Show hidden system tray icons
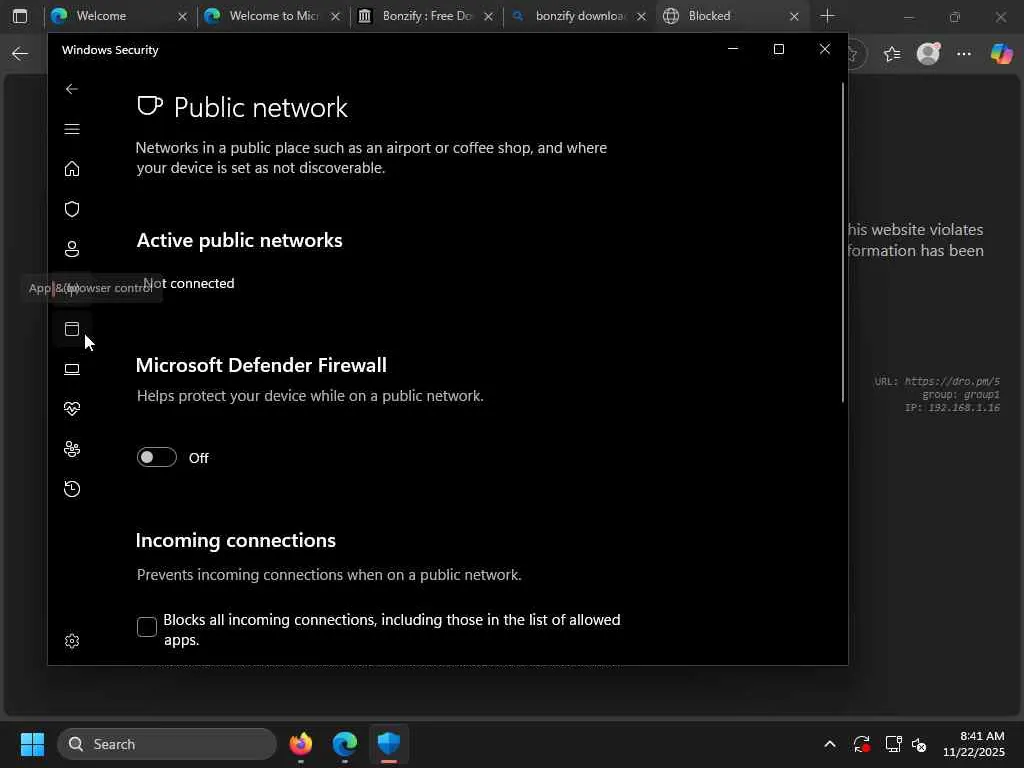 pyautogui.click(x=829, y=744)
